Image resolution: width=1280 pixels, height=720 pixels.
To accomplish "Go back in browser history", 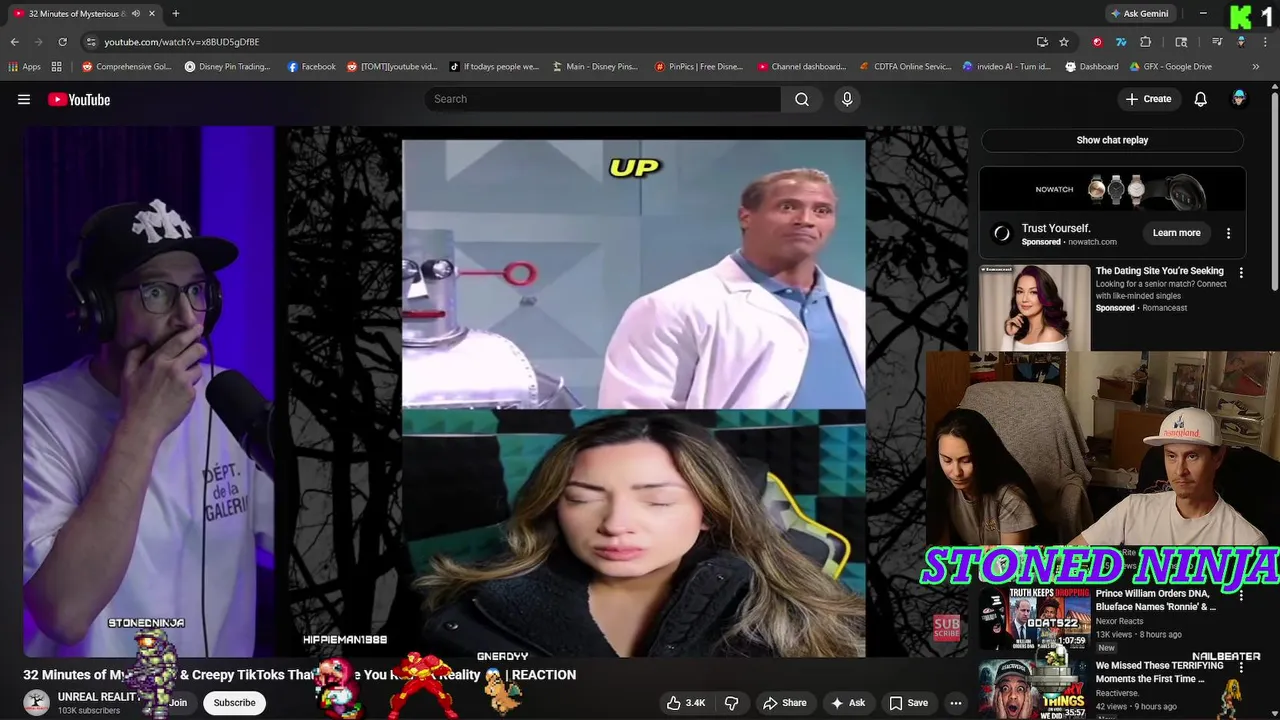I will click(x=14, y=42).
